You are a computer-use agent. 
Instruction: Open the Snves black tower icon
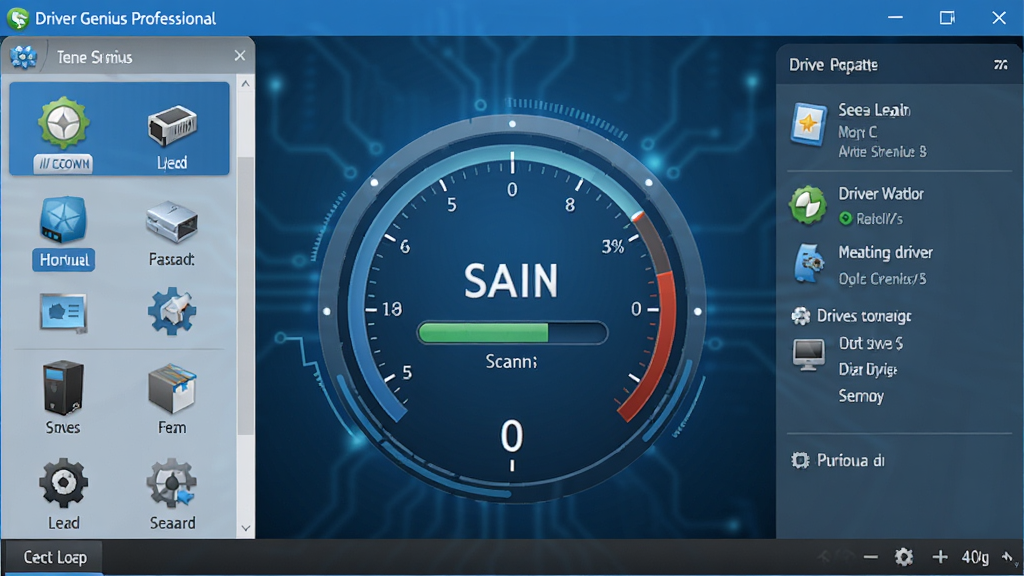click(63, 388)
